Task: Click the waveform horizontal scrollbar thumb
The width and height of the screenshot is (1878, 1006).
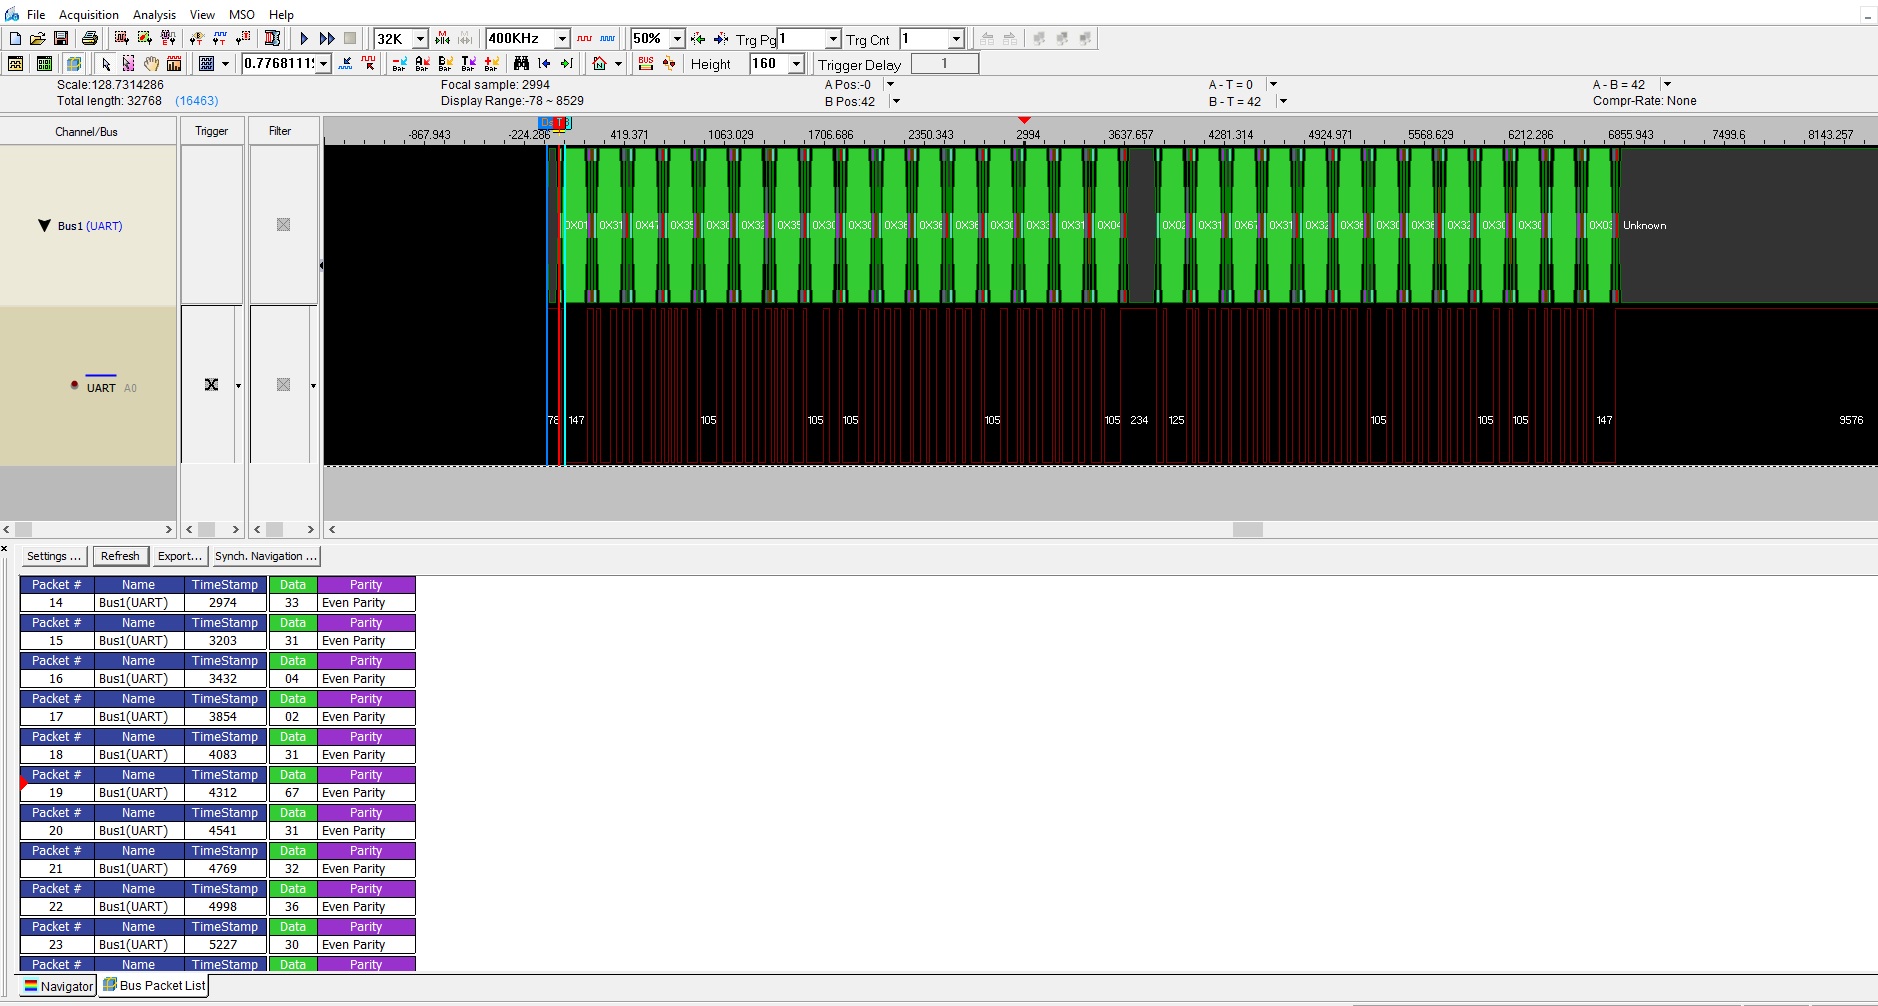Action: [x=1247, y=530]
